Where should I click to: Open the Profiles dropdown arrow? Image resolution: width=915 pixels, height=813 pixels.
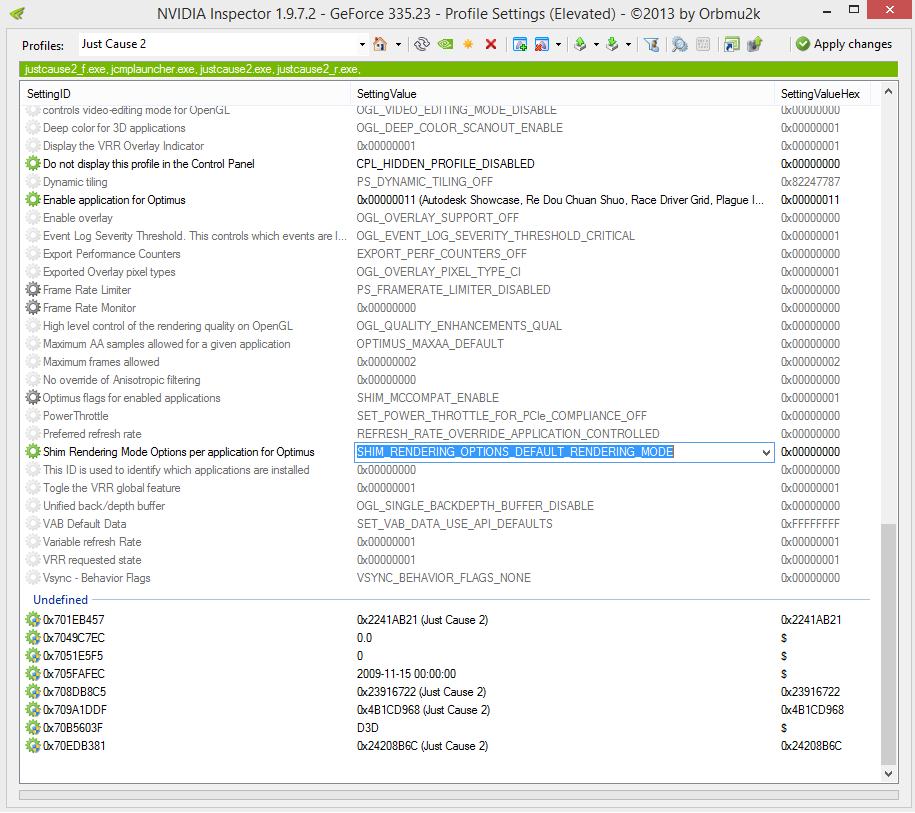(362, 44)
